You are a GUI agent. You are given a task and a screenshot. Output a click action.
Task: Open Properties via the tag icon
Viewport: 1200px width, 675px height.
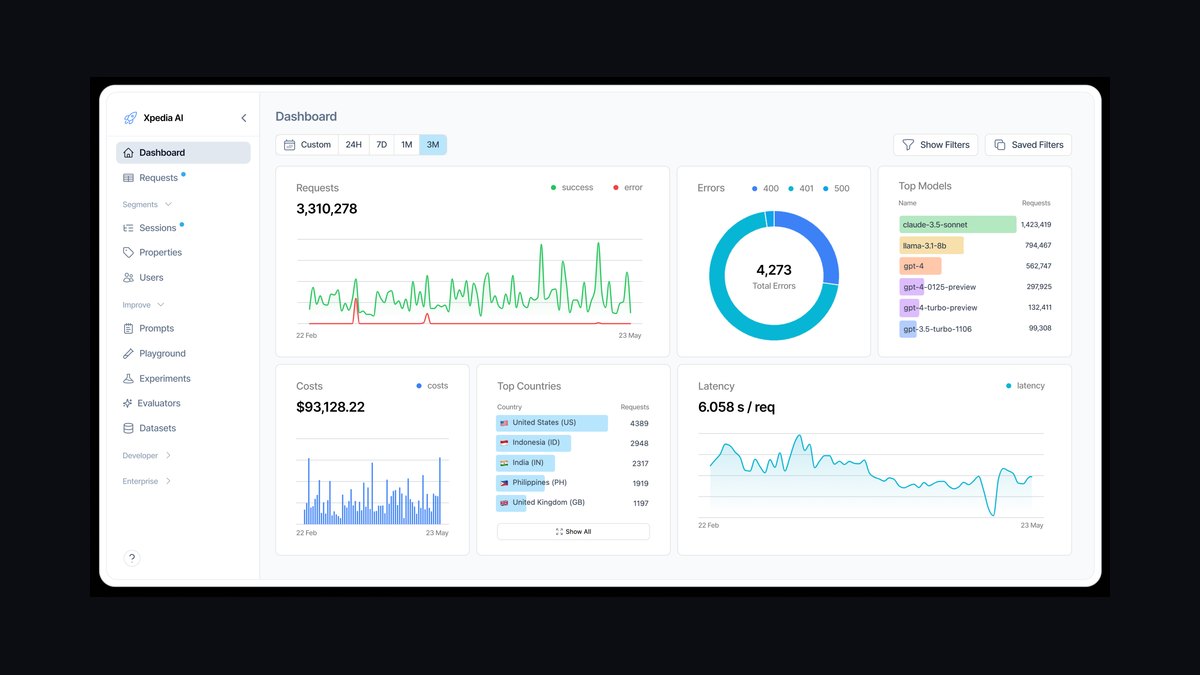[x=128, y=253]
